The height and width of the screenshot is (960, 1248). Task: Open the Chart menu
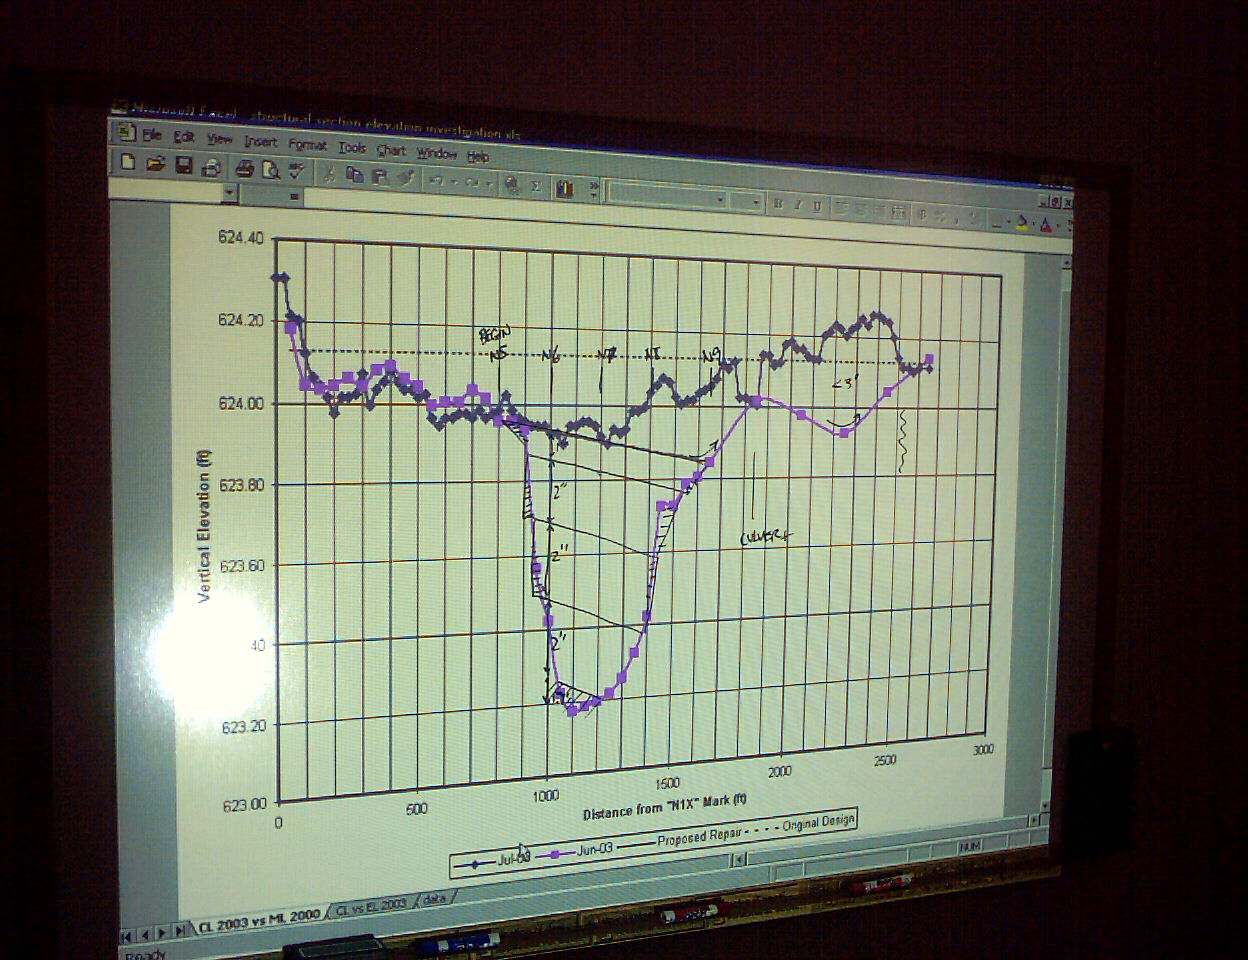coord(391,151)
